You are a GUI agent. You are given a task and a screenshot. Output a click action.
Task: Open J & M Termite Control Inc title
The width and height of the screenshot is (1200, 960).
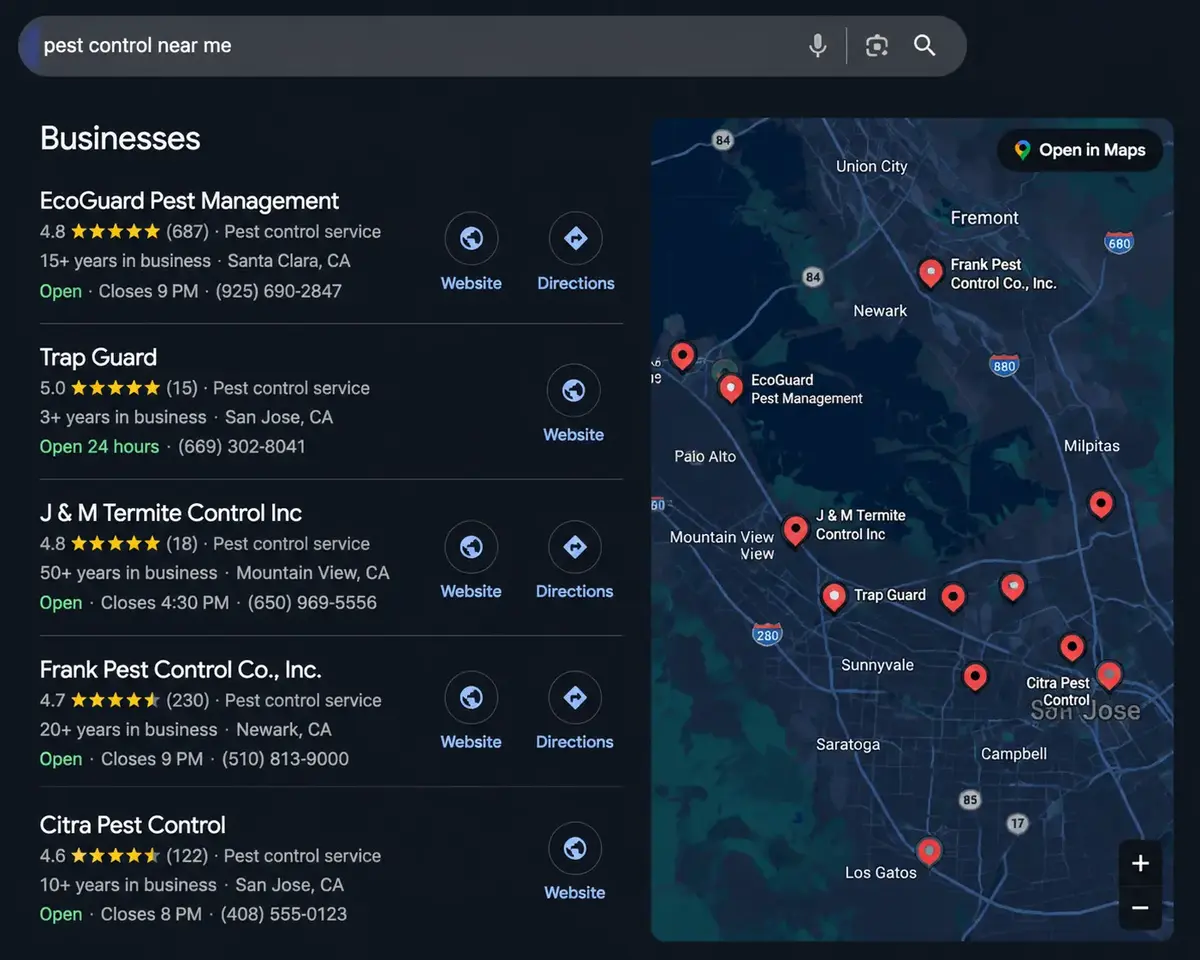tap(170, 513)
